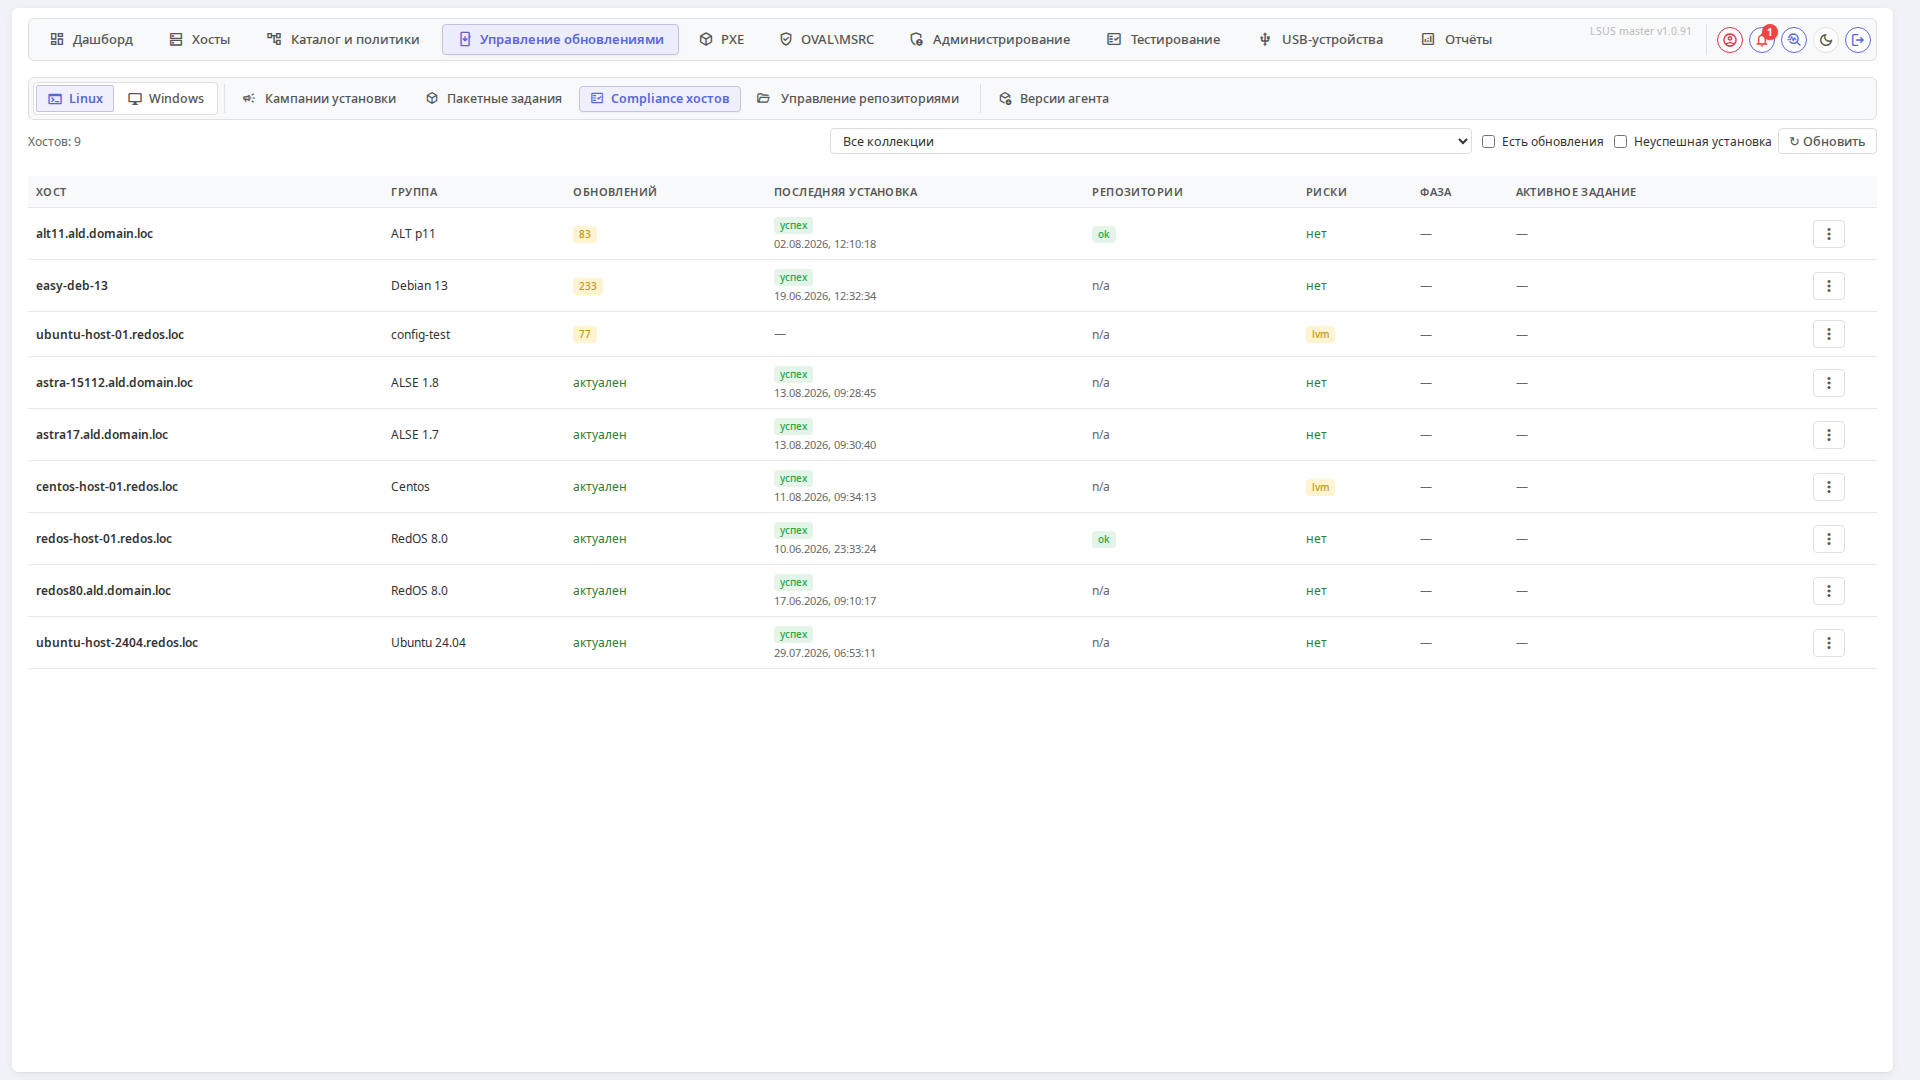The height and width of the screenshot is (1080, 1920).
Task: Open the user profile icon
Action: (1730, 40)
